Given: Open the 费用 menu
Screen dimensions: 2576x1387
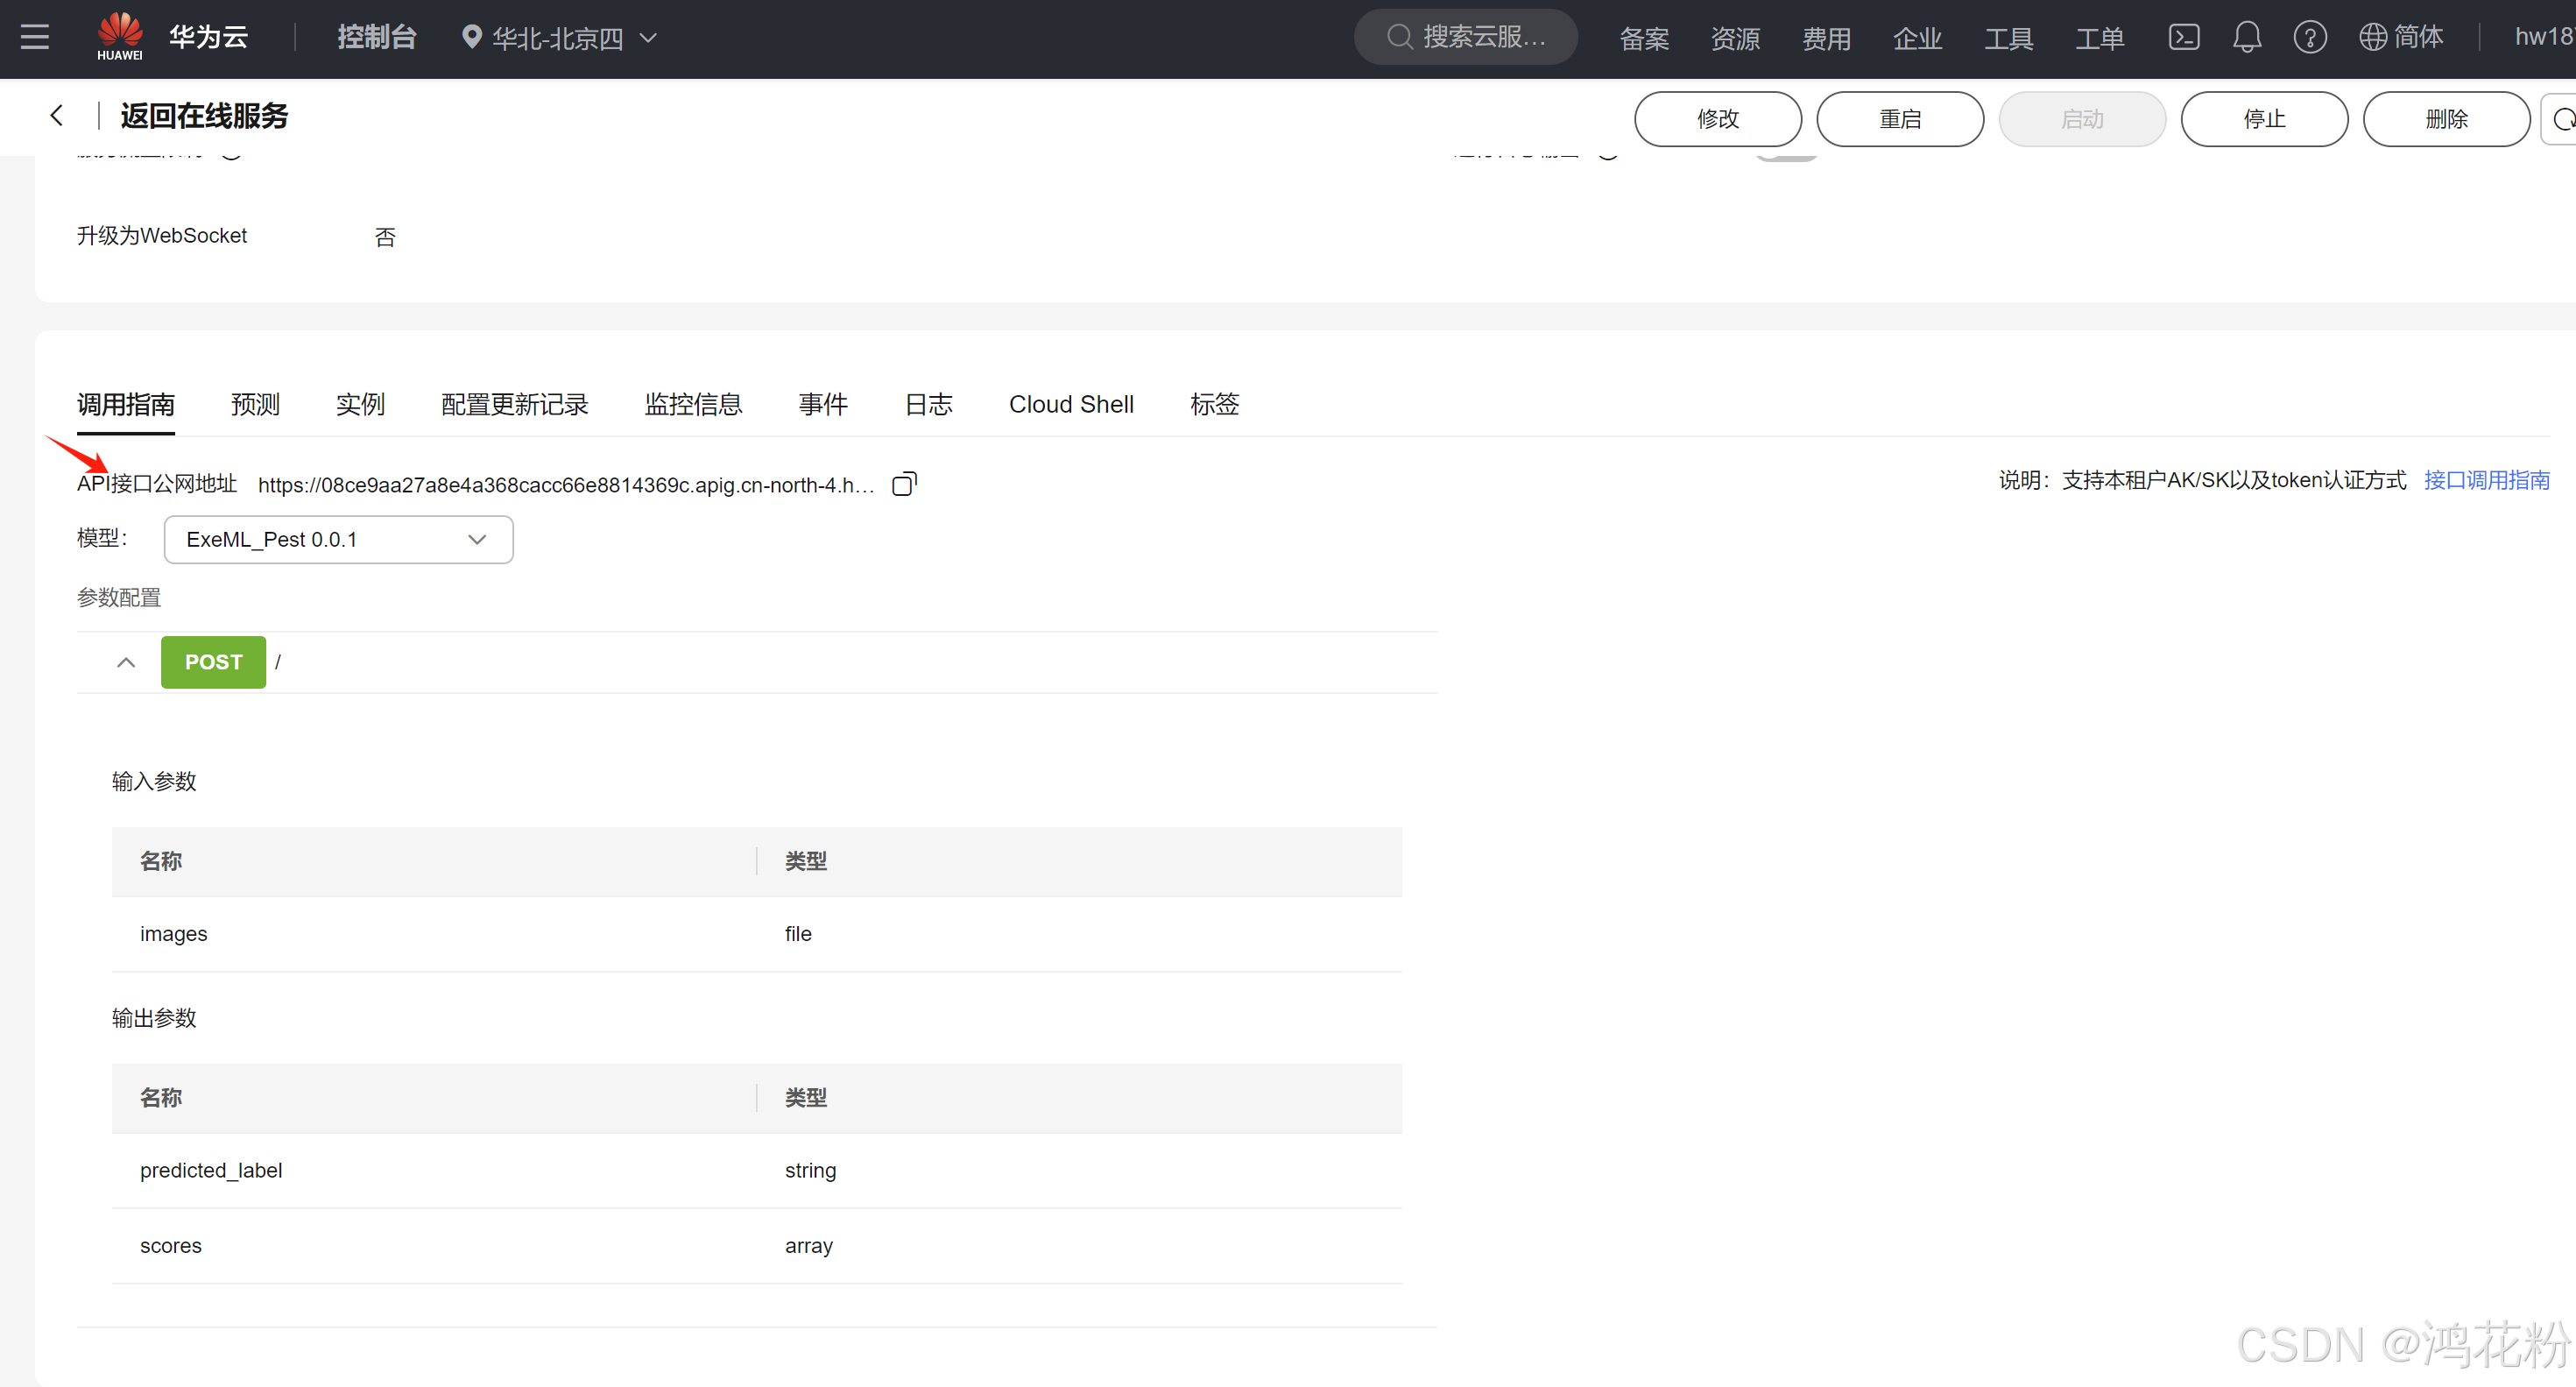Looking at the screenshot, I should click(1826, 38).
